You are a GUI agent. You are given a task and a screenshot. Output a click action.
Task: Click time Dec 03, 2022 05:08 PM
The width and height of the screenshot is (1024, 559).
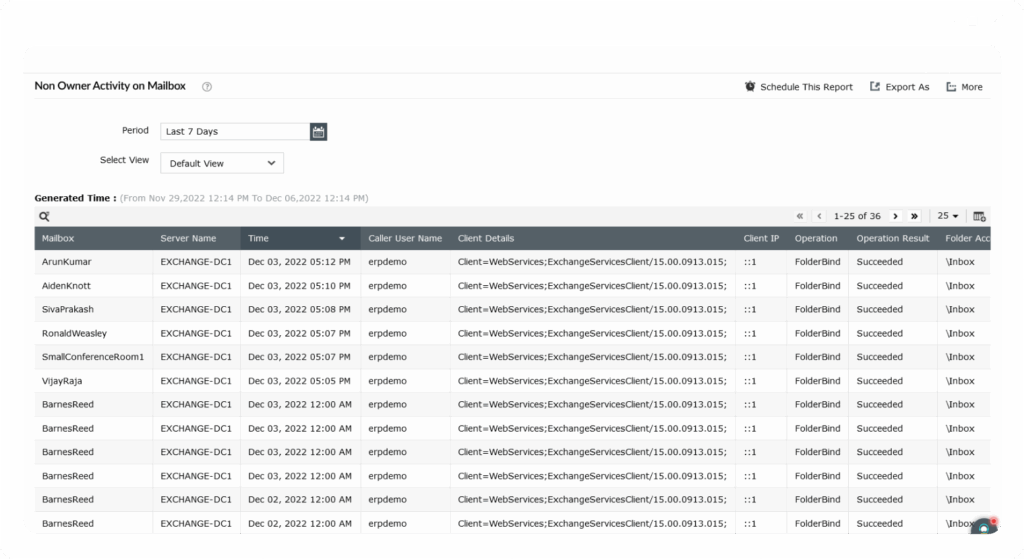(299, 310)
